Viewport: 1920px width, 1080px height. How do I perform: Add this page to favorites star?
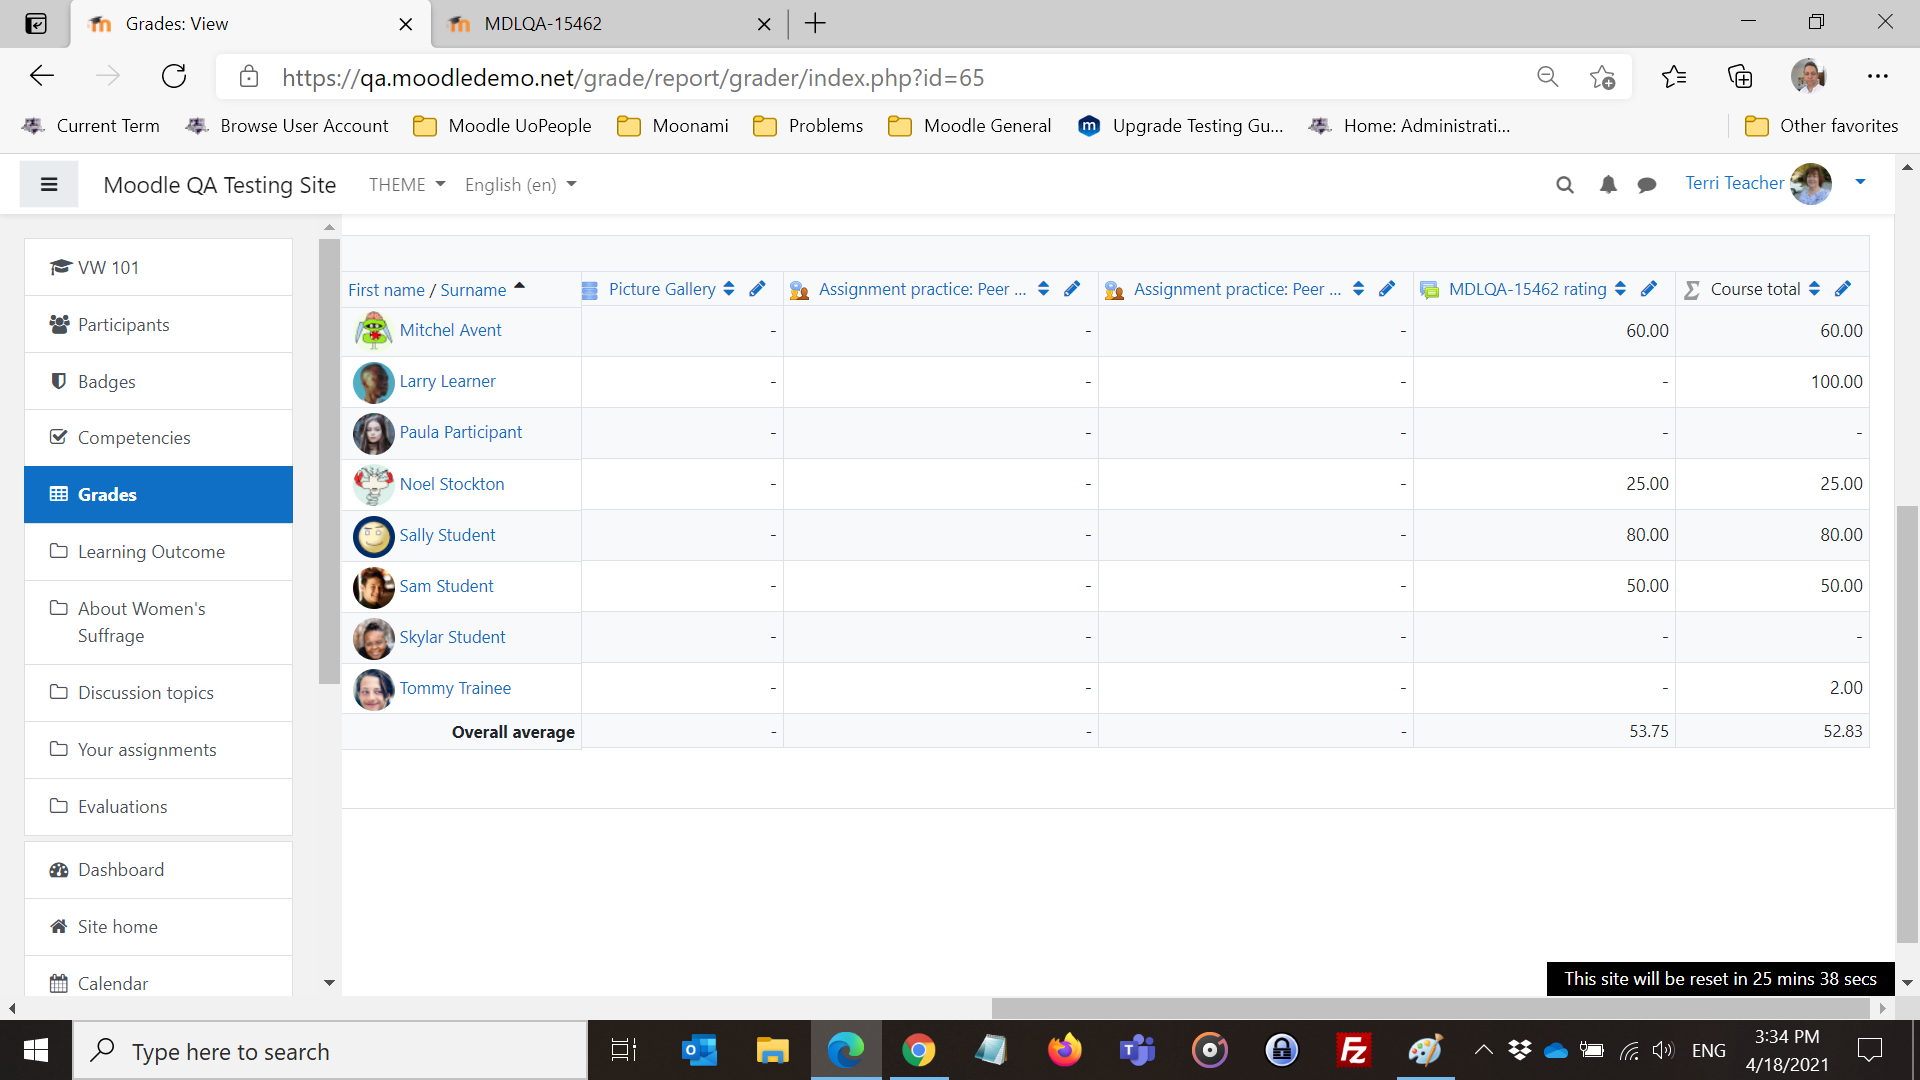pyautogui.click(x=1602, y=77)
